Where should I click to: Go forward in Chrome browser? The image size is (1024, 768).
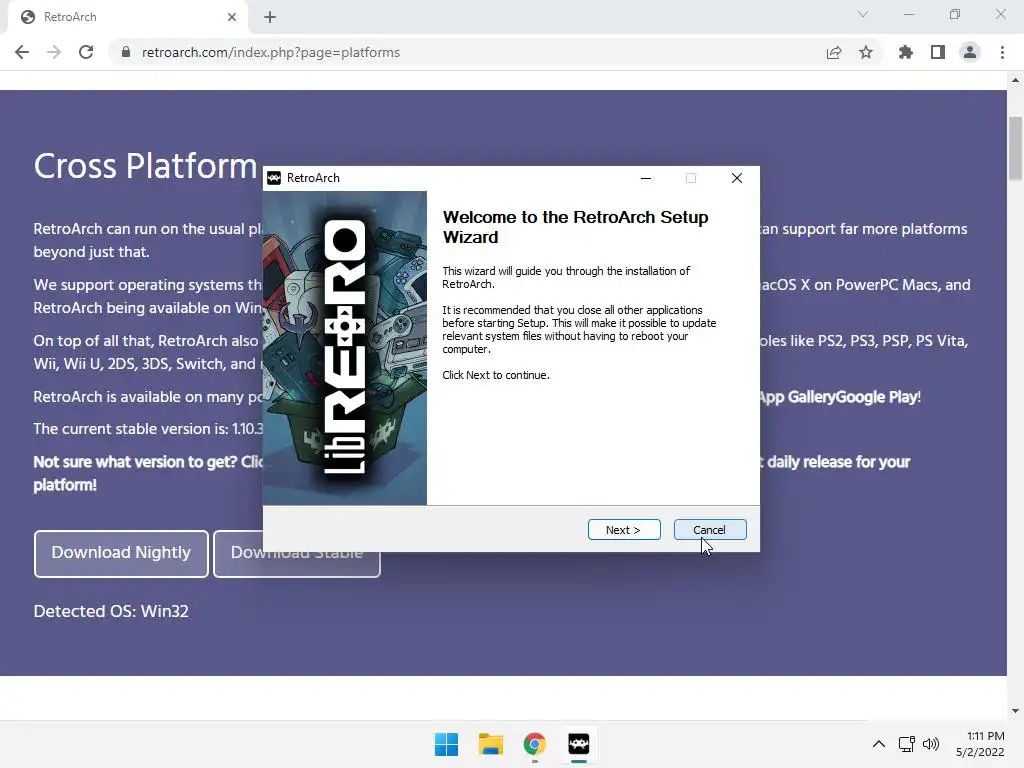coord(54,52)
